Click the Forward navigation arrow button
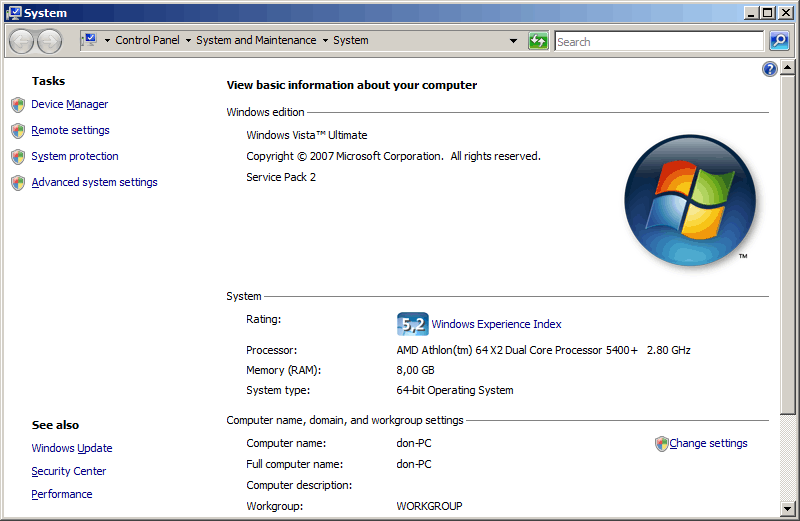Viewport: 800px width, 521px height. [49, 41]
